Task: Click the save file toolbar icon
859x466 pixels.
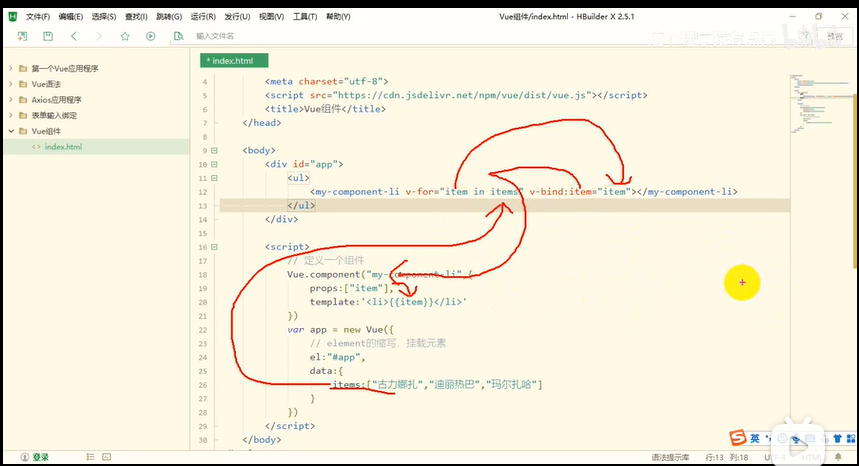Action: [x=48, y=36]
